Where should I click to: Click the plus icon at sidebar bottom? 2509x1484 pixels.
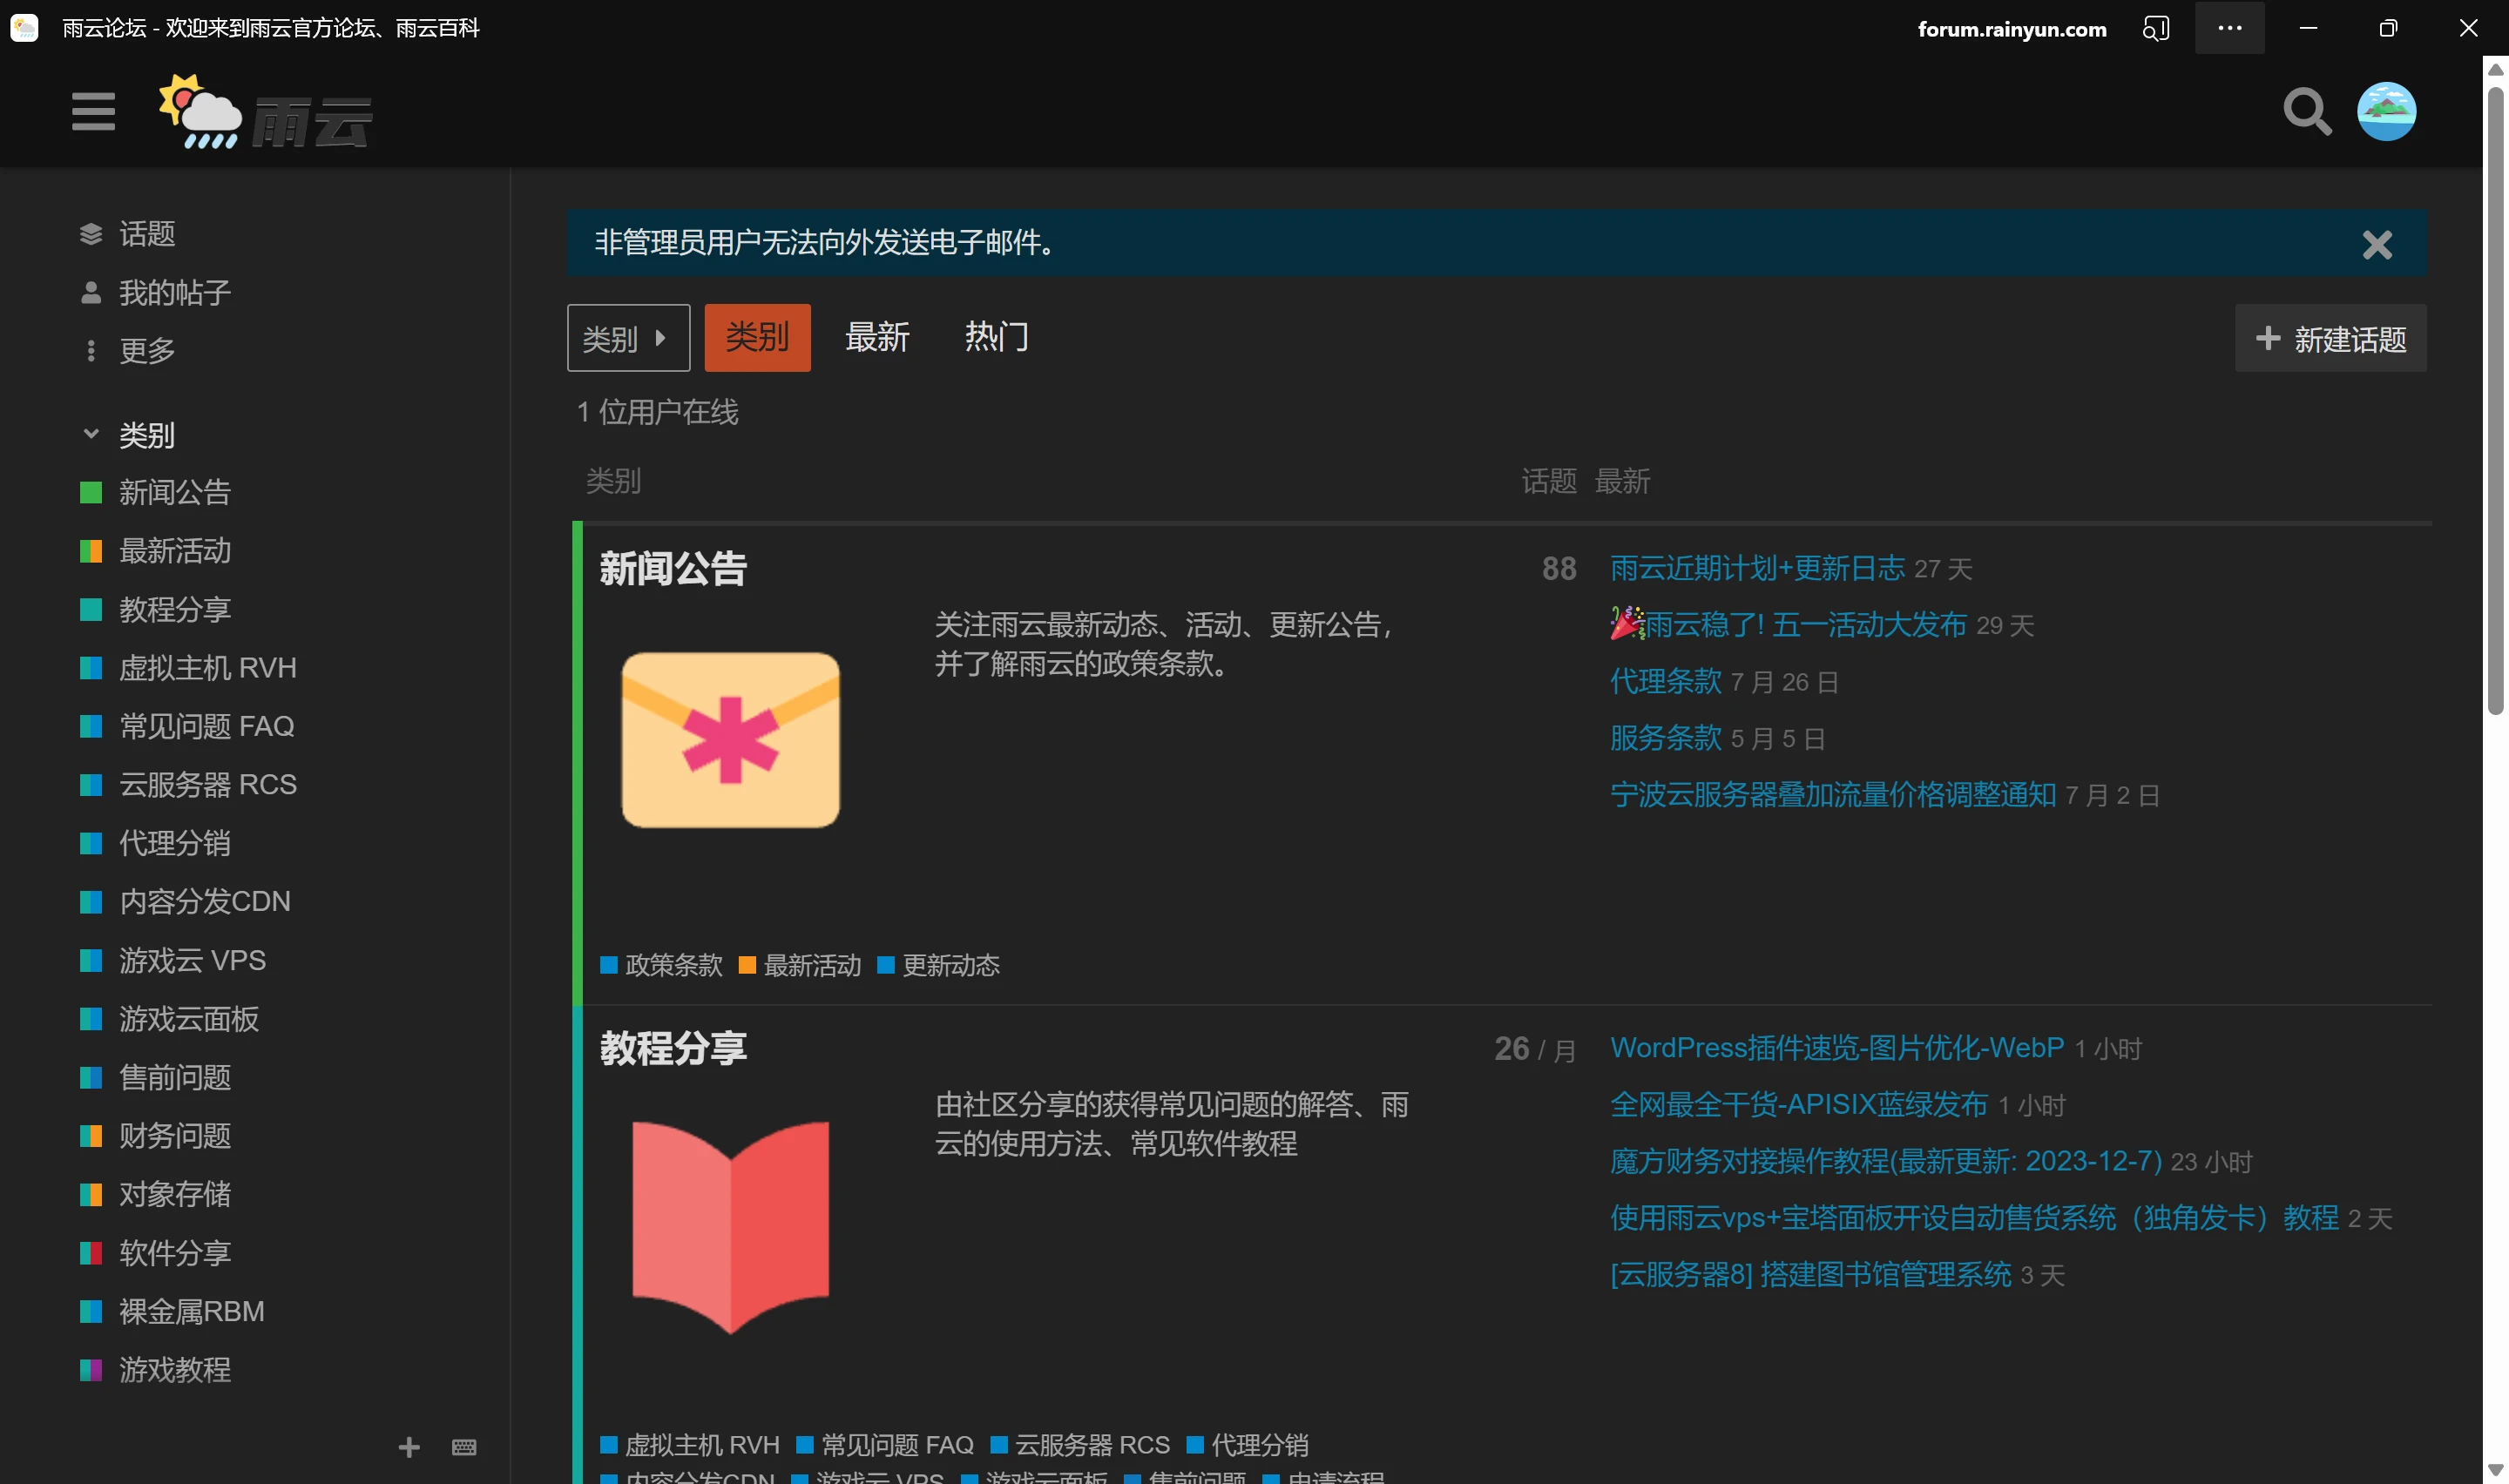point(409,1447)
